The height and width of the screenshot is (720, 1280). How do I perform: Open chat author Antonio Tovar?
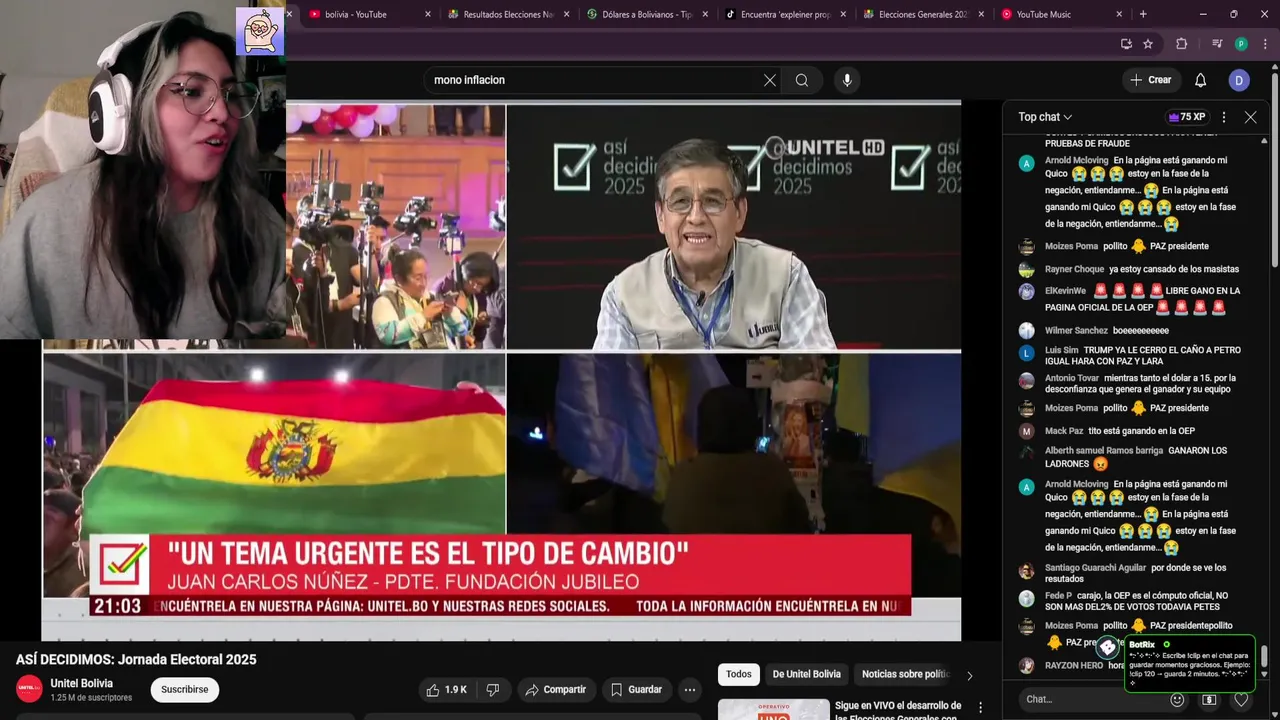[x=1072, y=378]
